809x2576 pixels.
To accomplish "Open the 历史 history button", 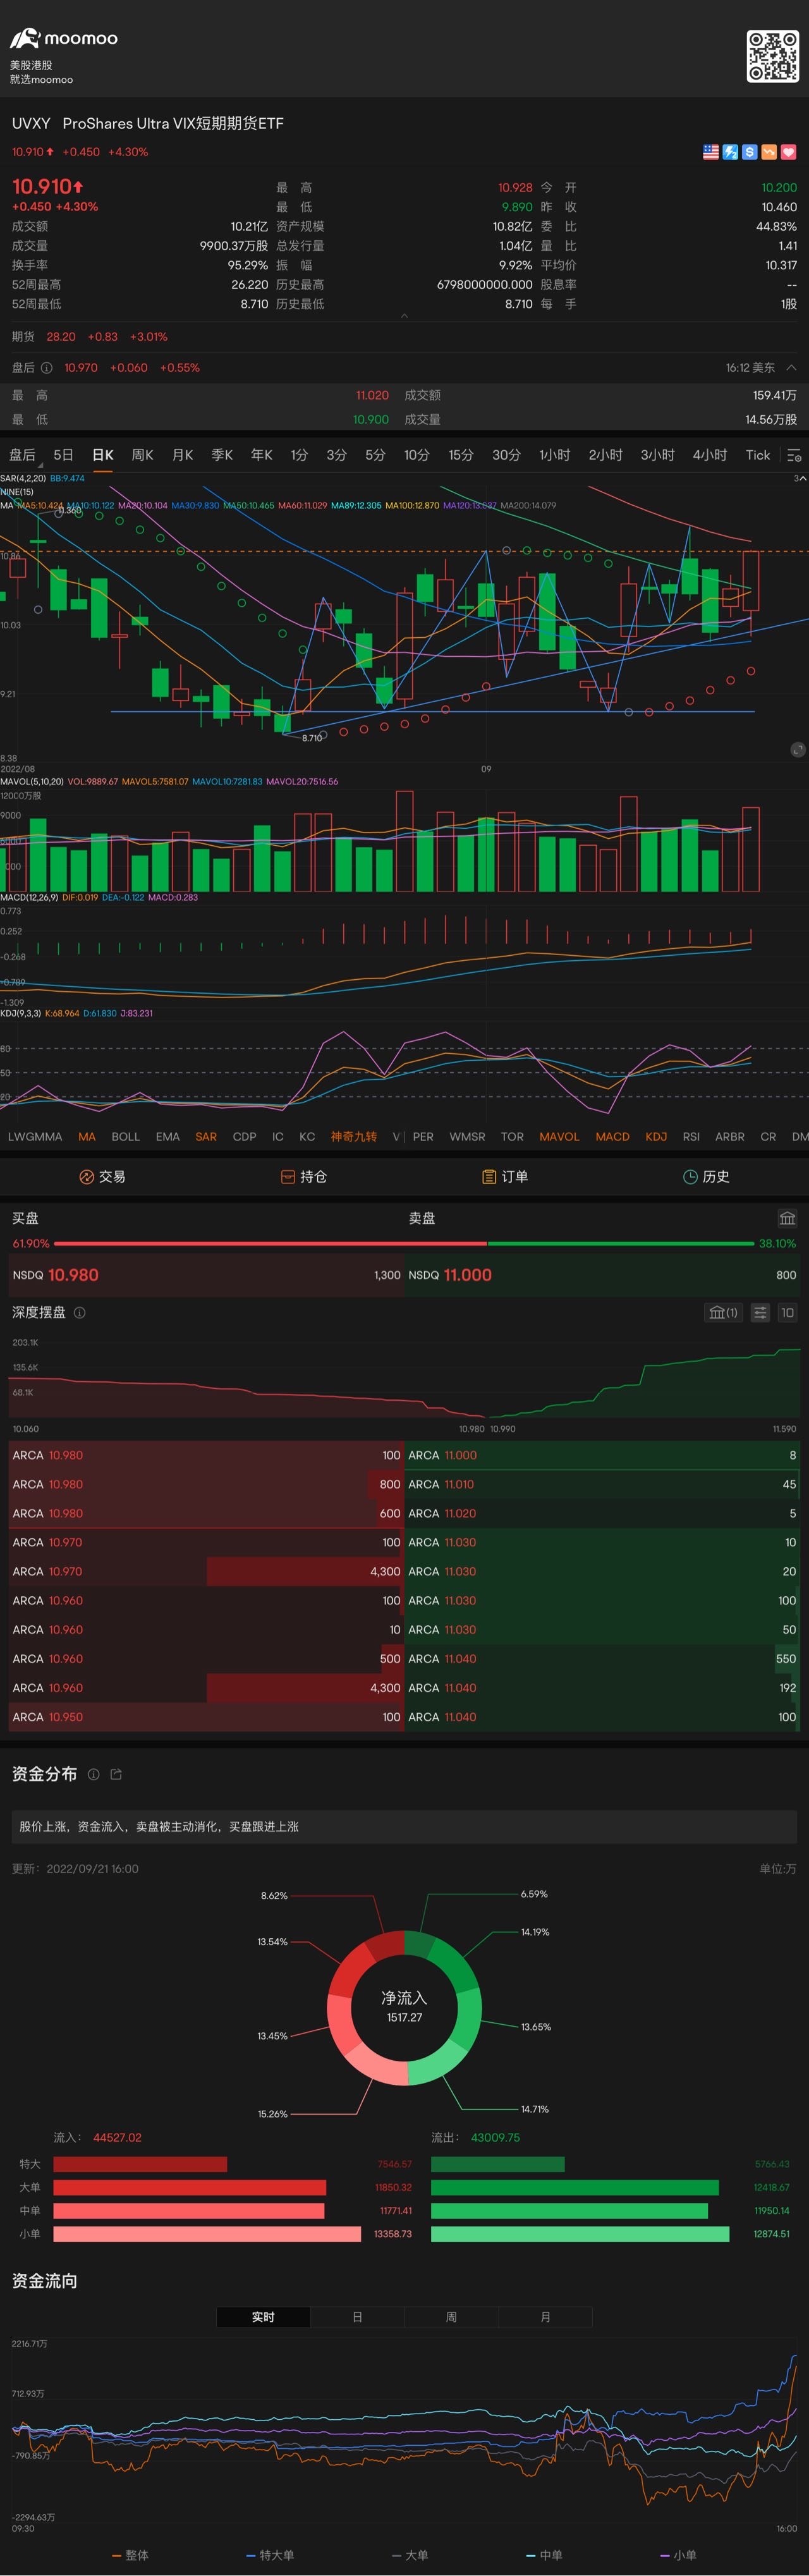I will point(706,1177).
